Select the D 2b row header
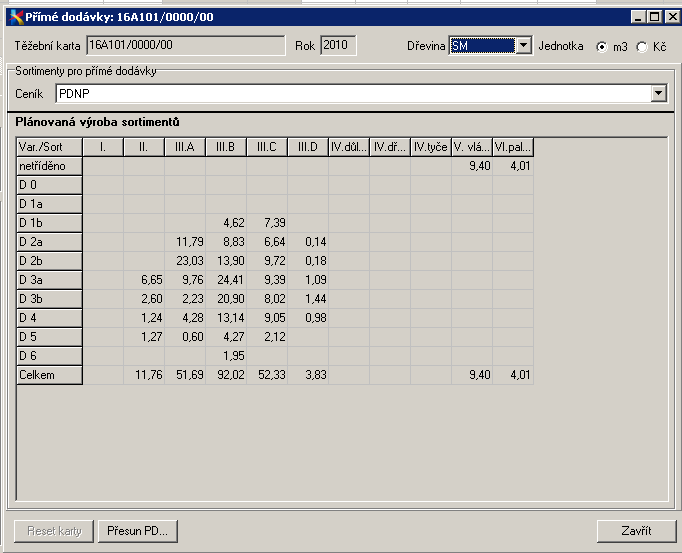Viewport: 682px width, 553px height. 49,261
